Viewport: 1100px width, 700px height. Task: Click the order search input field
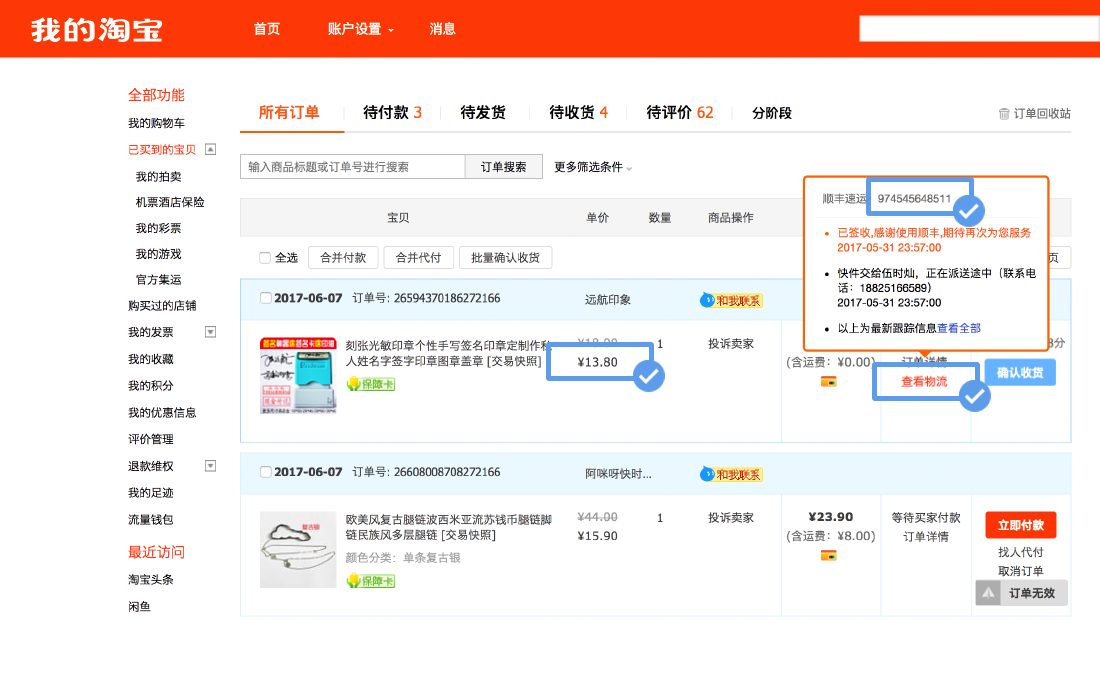(352, 167)
